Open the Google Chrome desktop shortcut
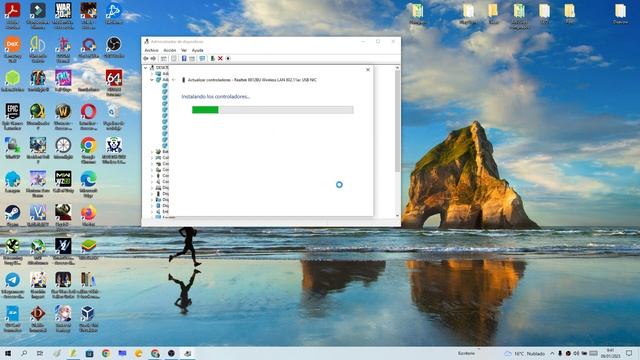This screenshot has height=360, width=640. point(88,151)
